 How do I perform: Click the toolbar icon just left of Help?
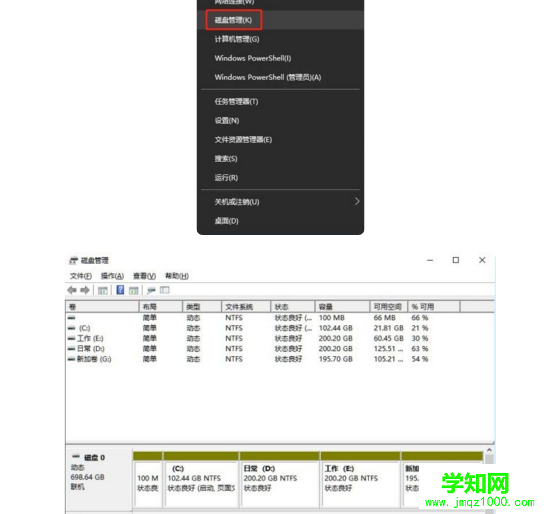coord(103,290)
